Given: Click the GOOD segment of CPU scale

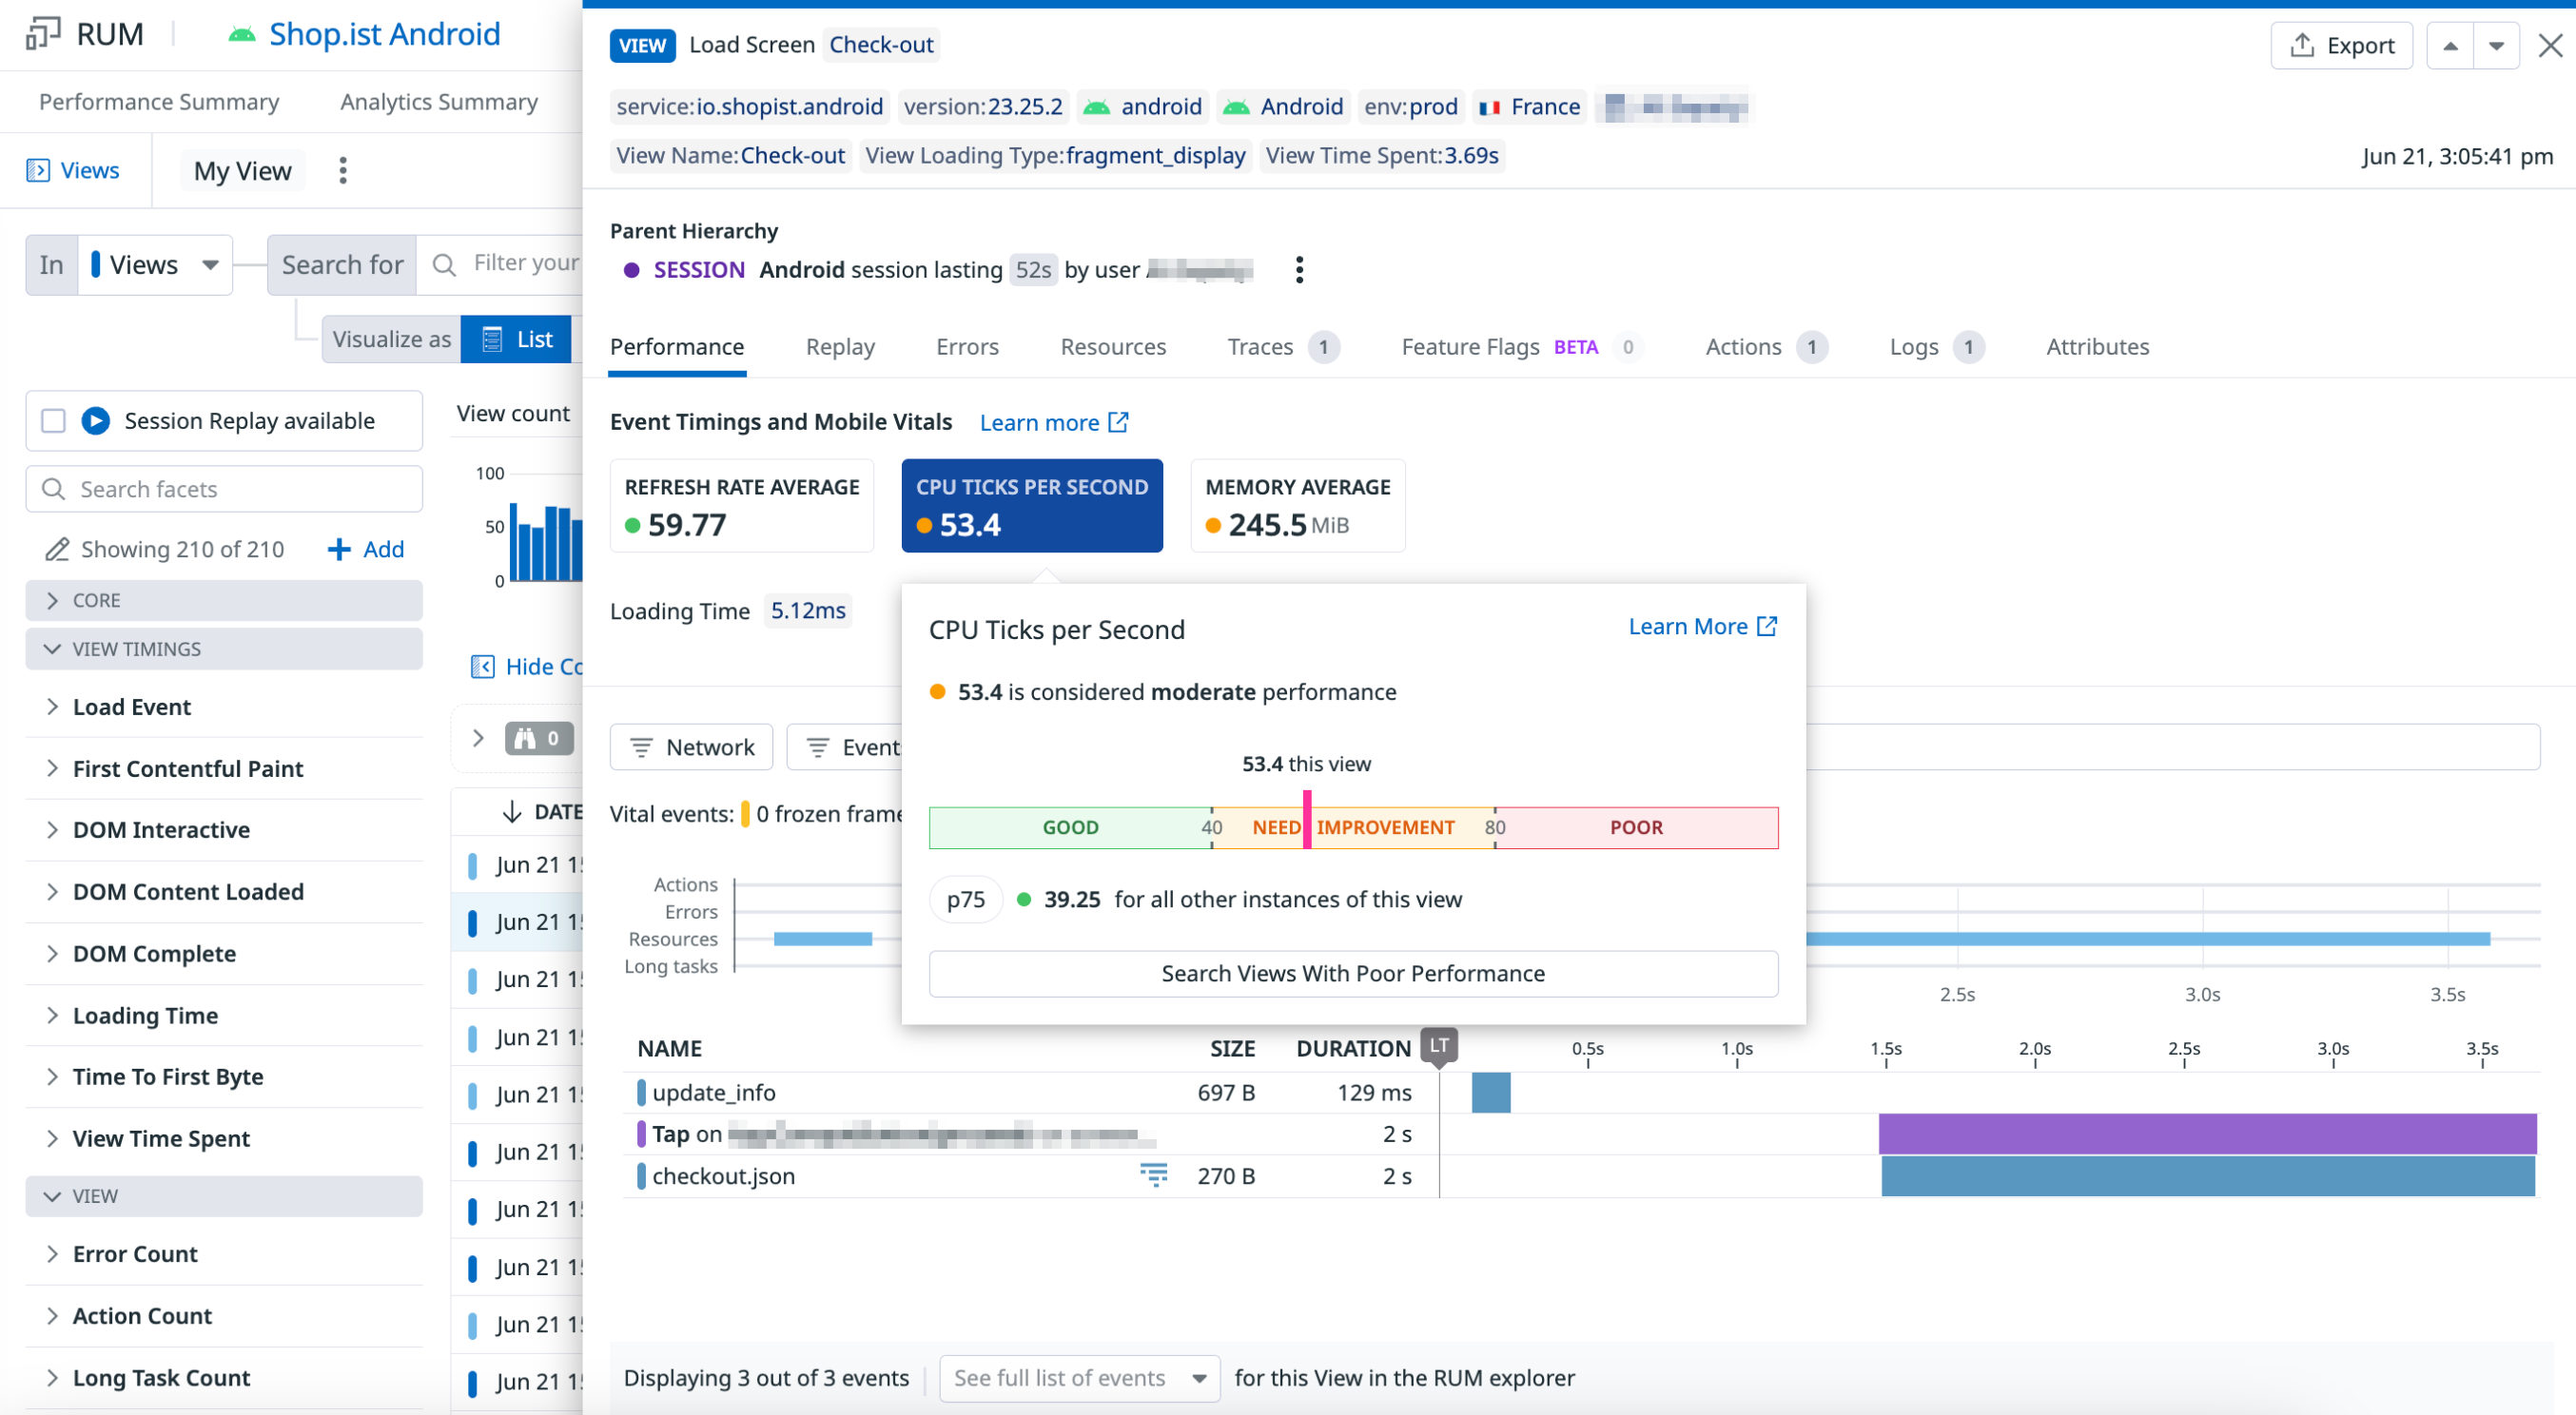Looking at the screenshot, I should point(1070,828).
